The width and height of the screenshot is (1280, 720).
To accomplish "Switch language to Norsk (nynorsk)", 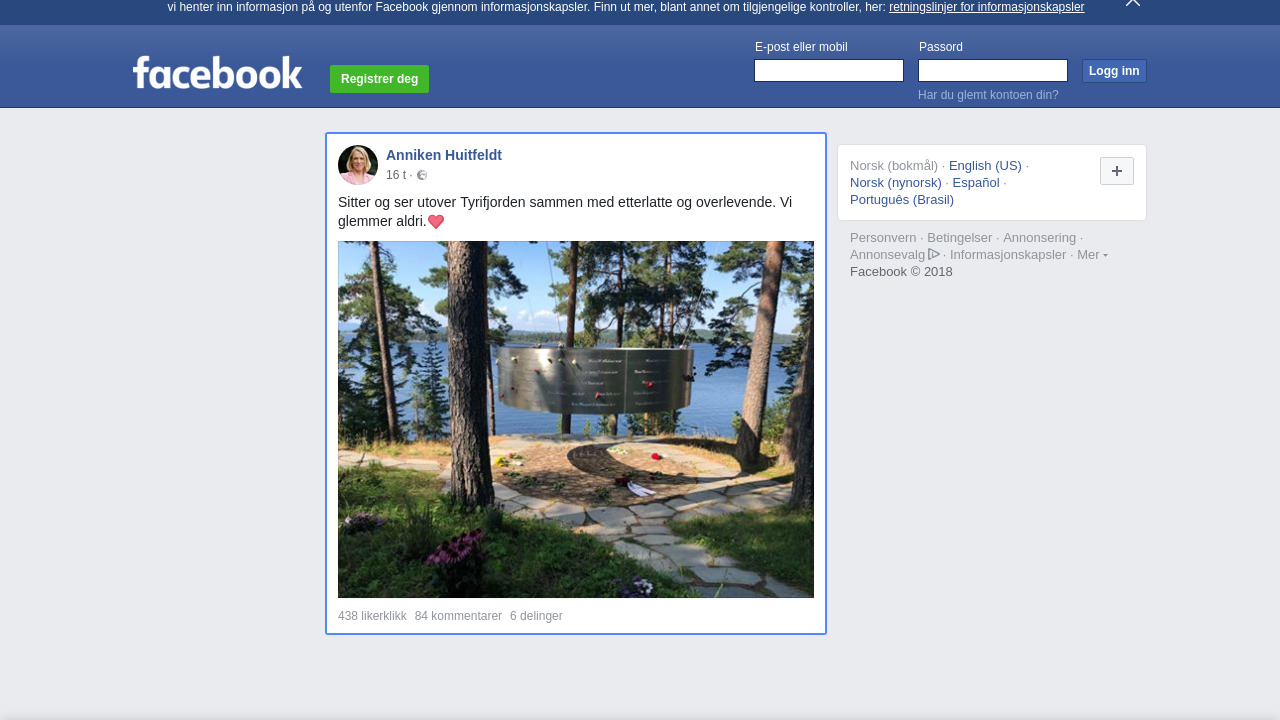I will [895, 183].
